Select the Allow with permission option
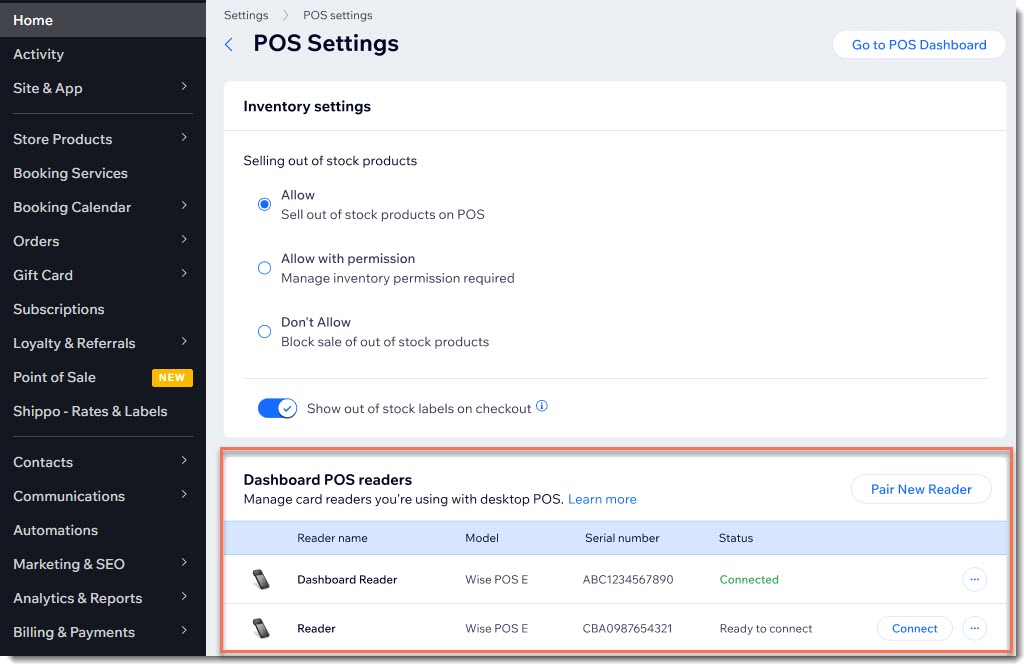Image resolution: width=1031 pixels, height=671 pixels. (264, 267)
